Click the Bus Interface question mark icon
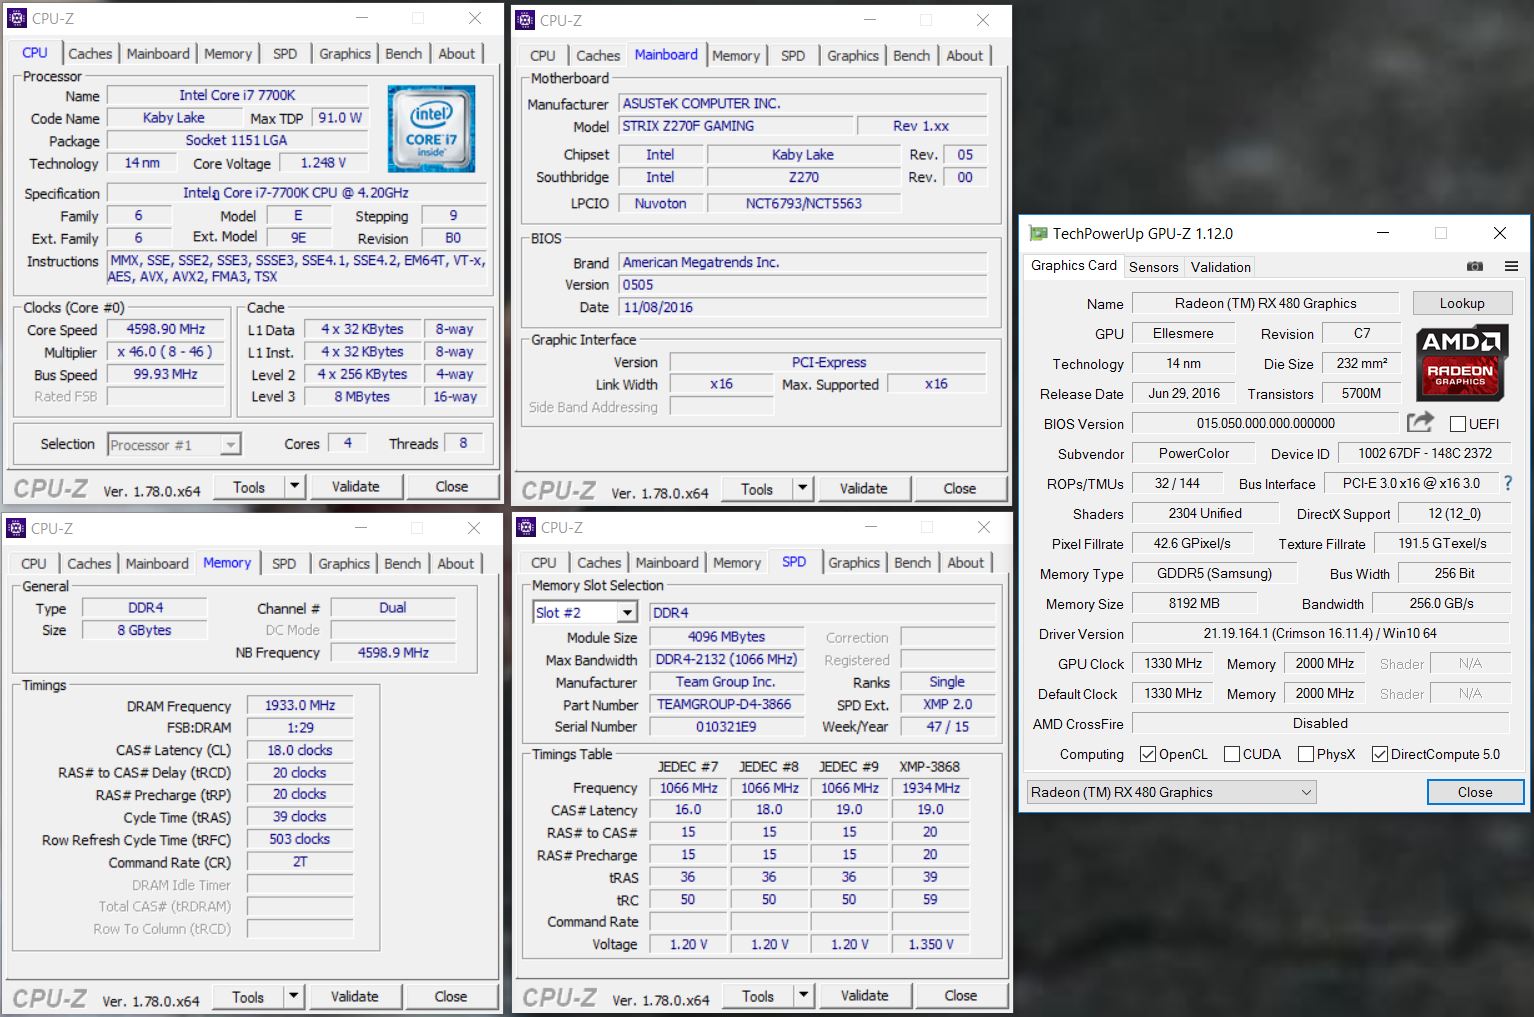 tap(1508, 483)
